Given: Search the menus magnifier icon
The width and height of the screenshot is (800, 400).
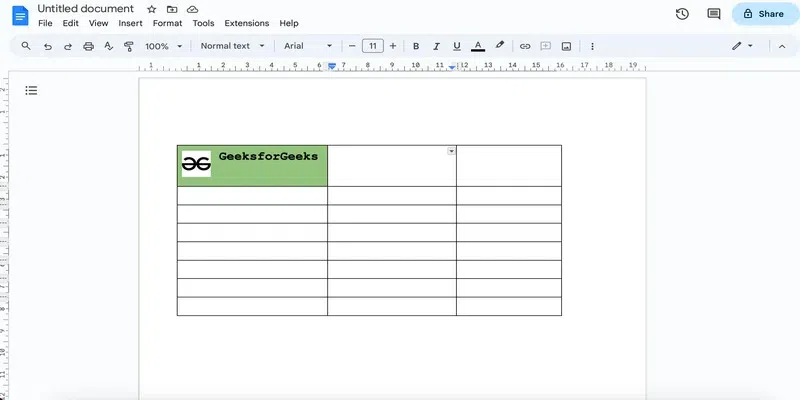Looking at the screenshot, I should (x=26, y=46).
